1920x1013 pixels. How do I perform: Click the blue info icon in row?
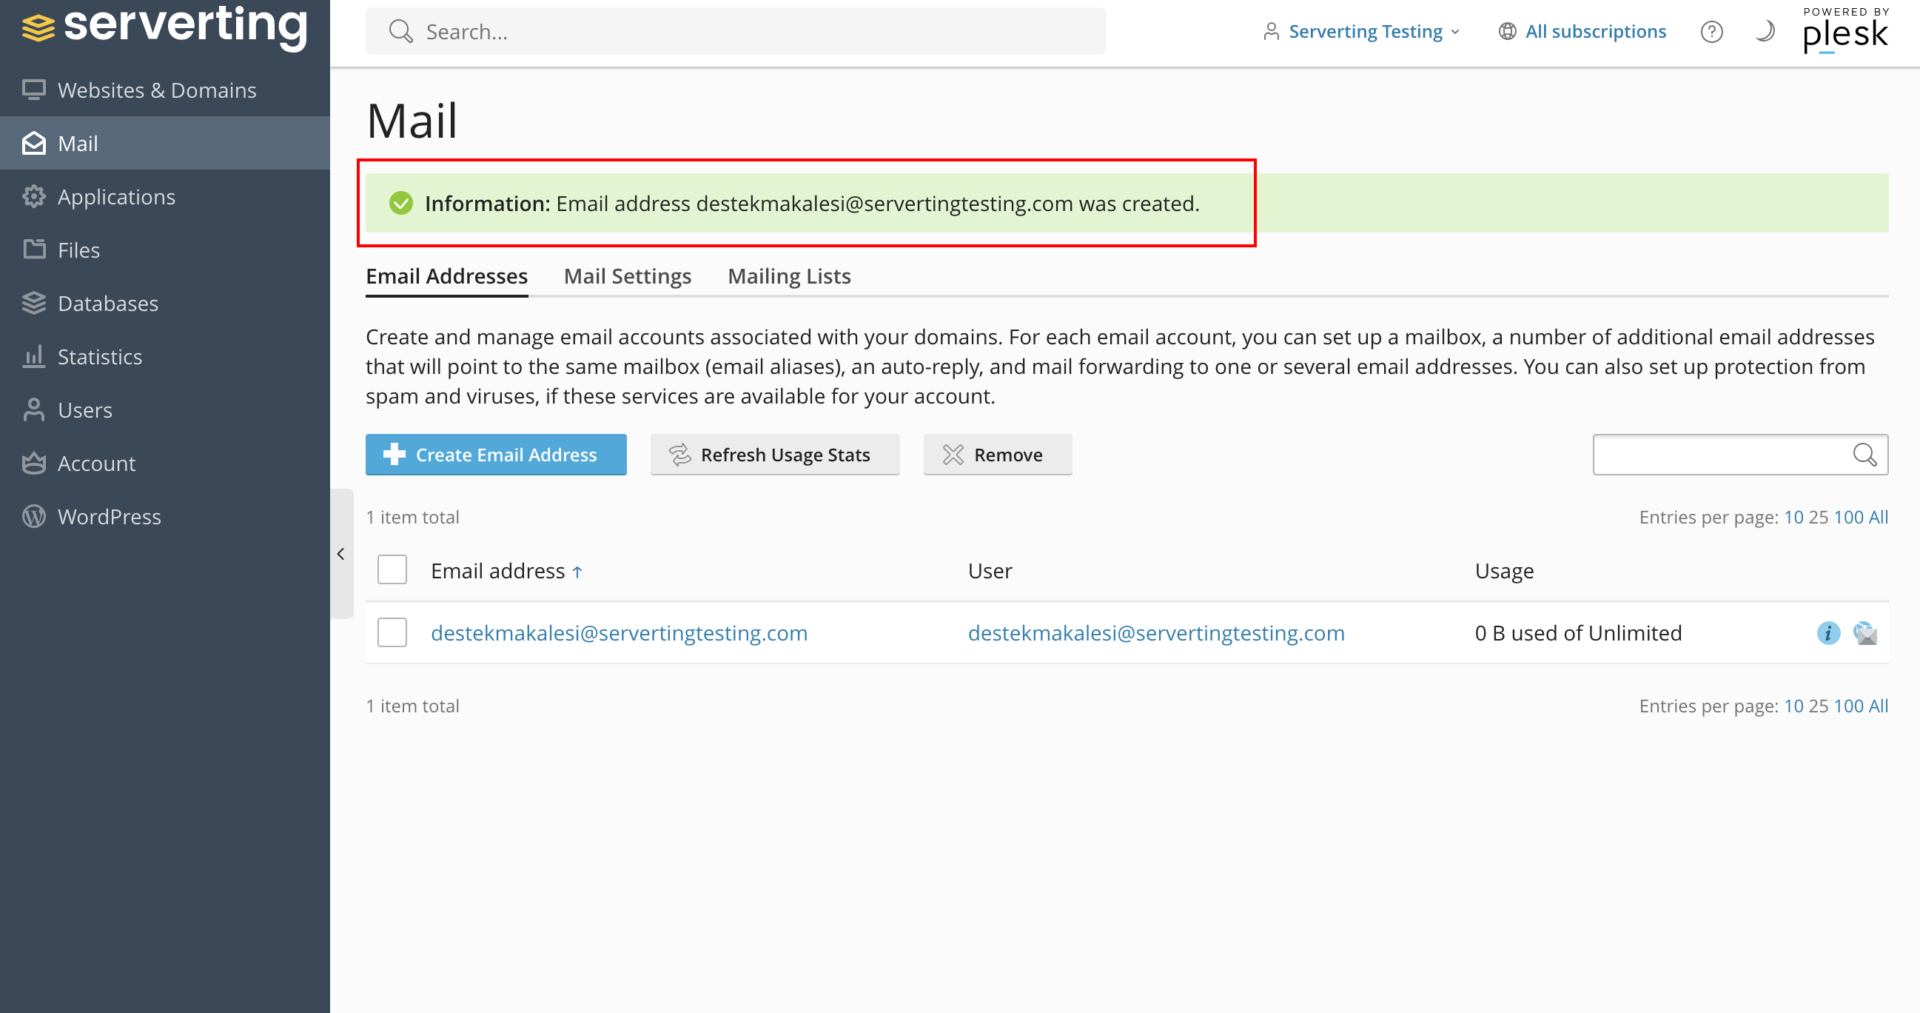pyautogui.click(x=1828, y=633)
